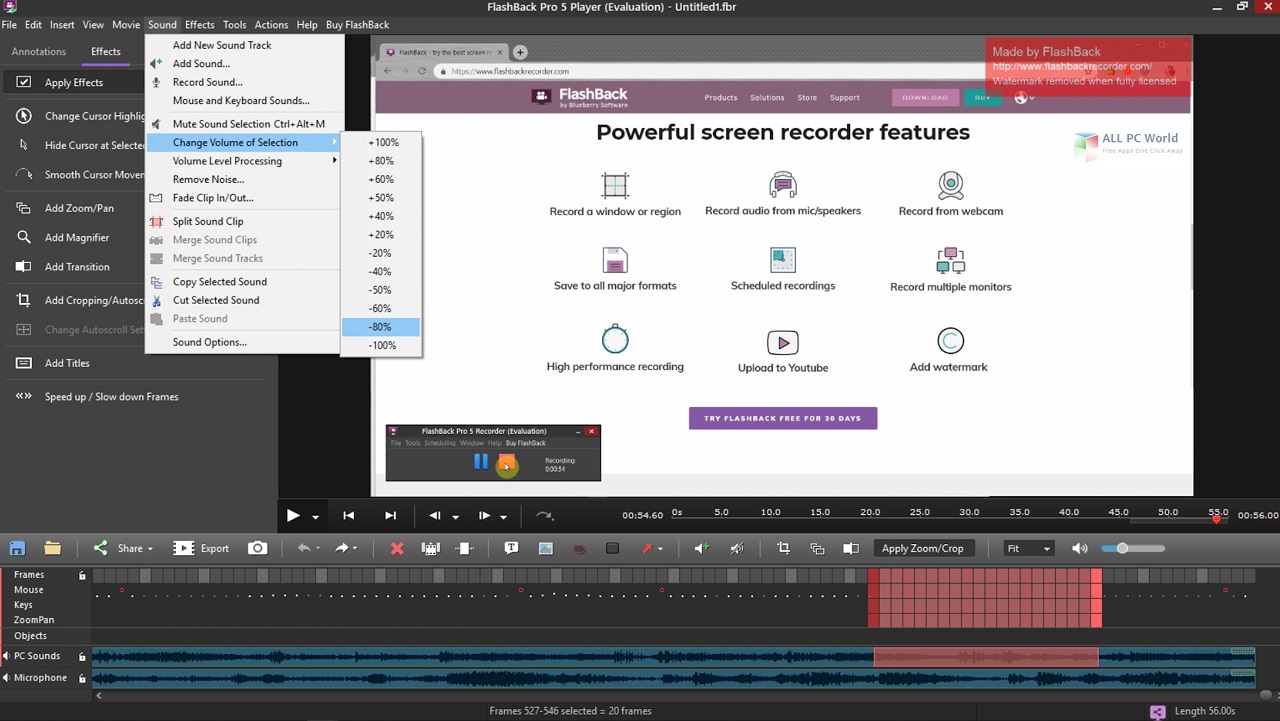Viewport: 1280px width, 721px height.
Task: Click the undo arrow icon
Action: tap(304, 548)
